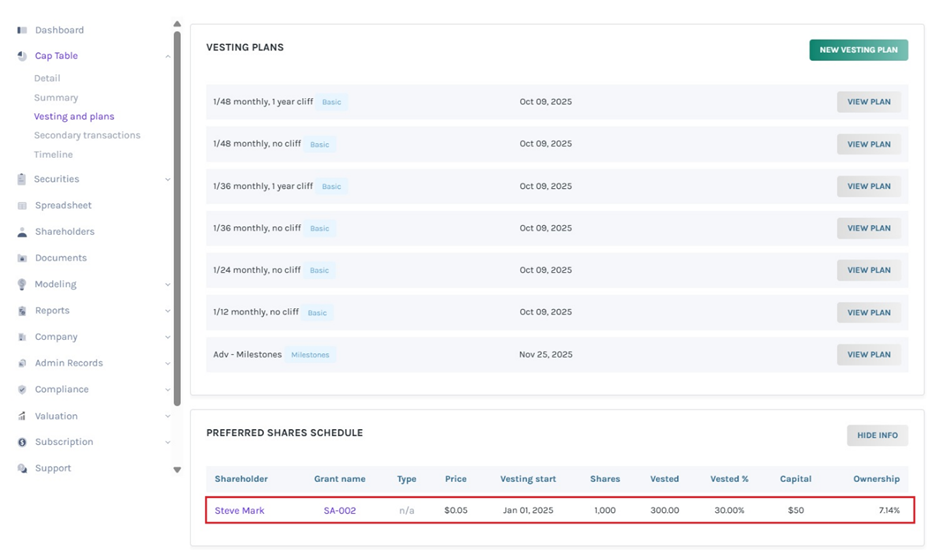View the Adv - Milestones plan
The width and height of the screenshot is (934, 550).
click(868, 354)
